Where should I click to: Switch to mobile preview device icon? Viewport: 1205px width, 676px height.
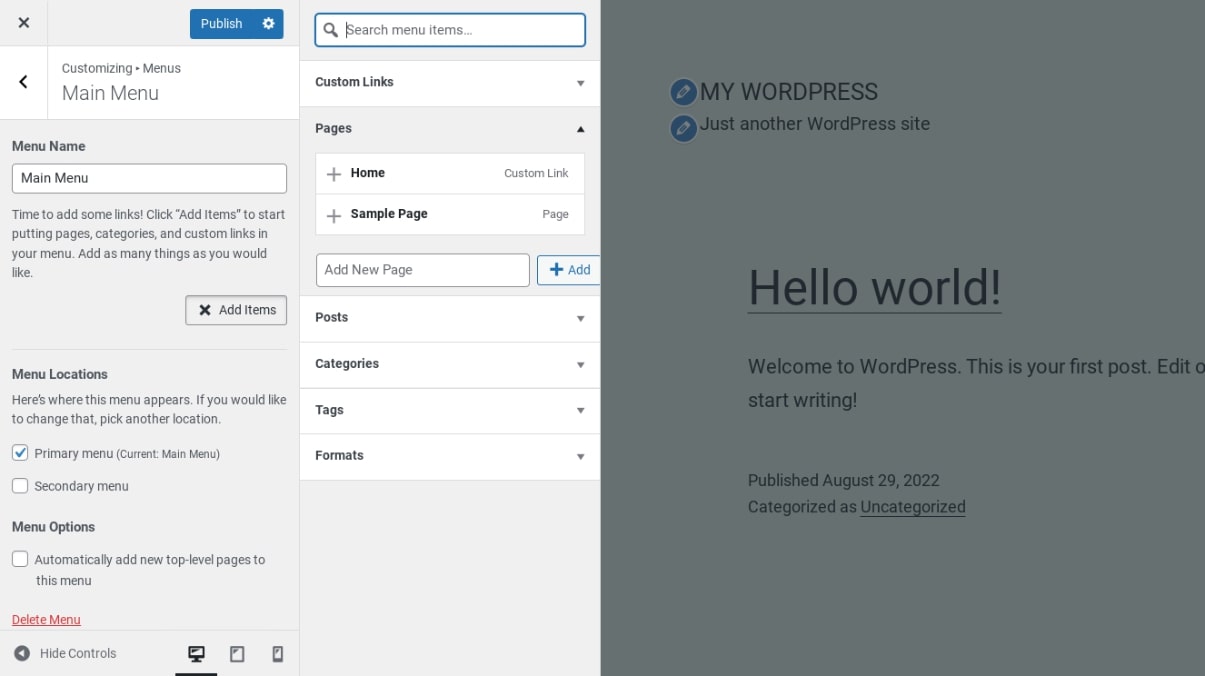pos(278,654)
